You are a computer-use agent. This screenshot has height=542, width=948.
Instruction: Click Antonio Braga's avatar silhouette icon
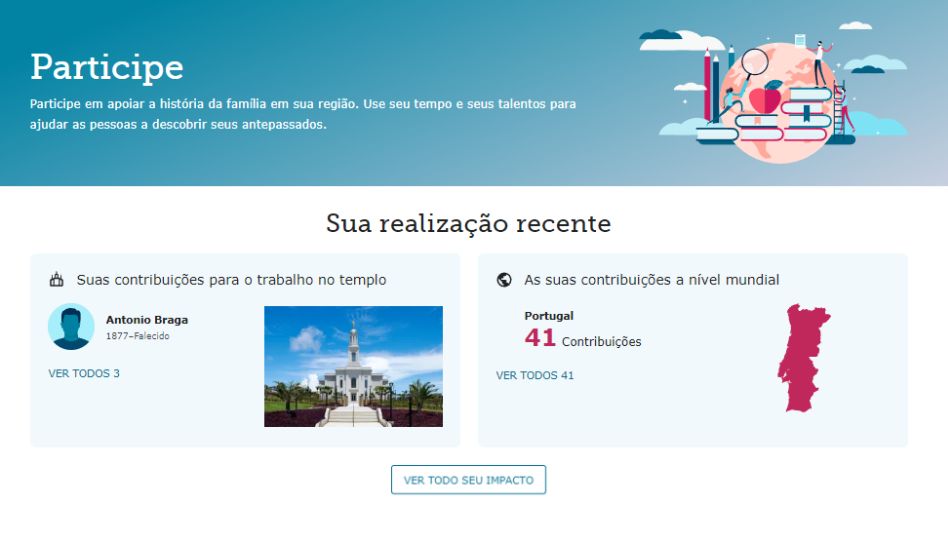click(x=71, y=327)
